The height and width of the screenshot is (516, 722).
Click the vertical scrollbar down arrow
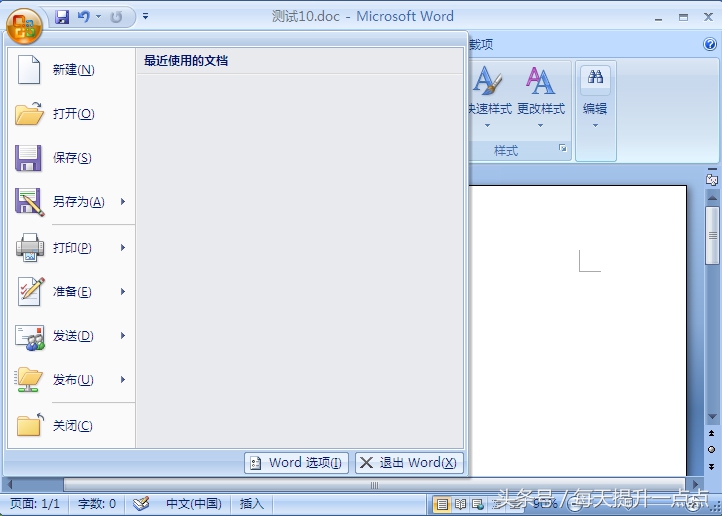(712, 417)
